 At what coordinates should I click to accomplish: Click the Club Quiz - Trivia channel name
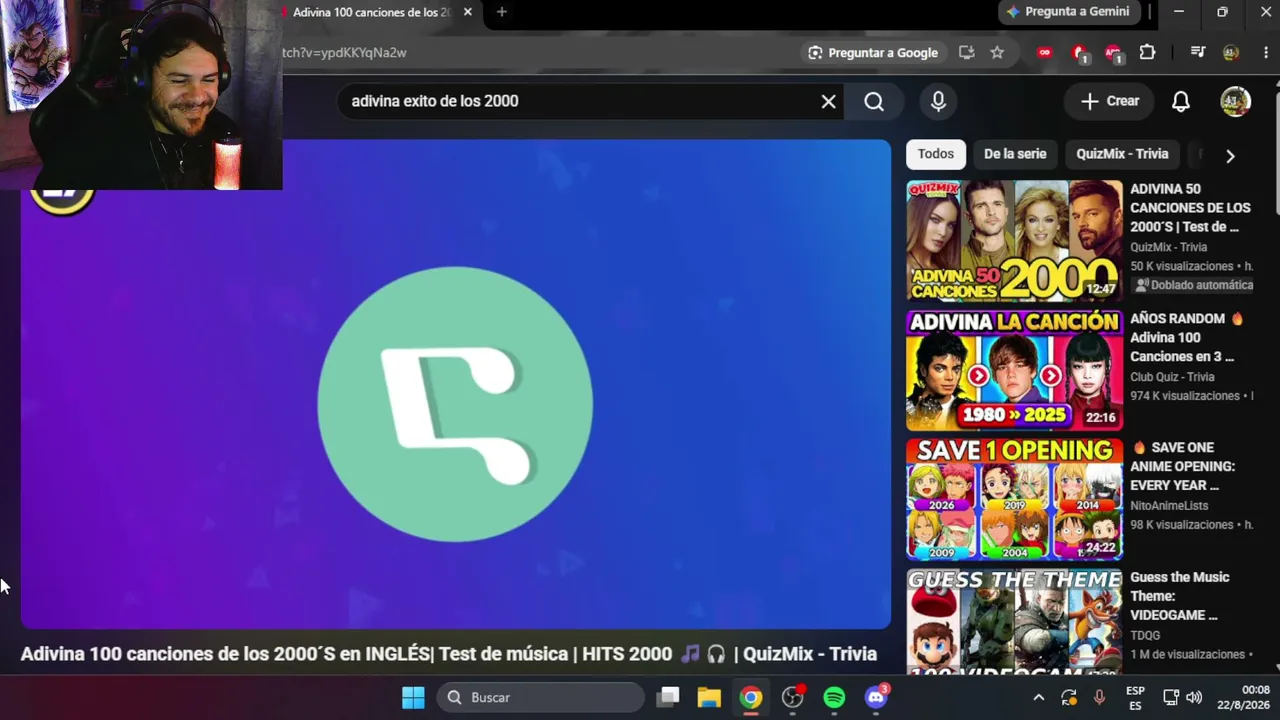pyautogui.click(x=1172, y=377)
